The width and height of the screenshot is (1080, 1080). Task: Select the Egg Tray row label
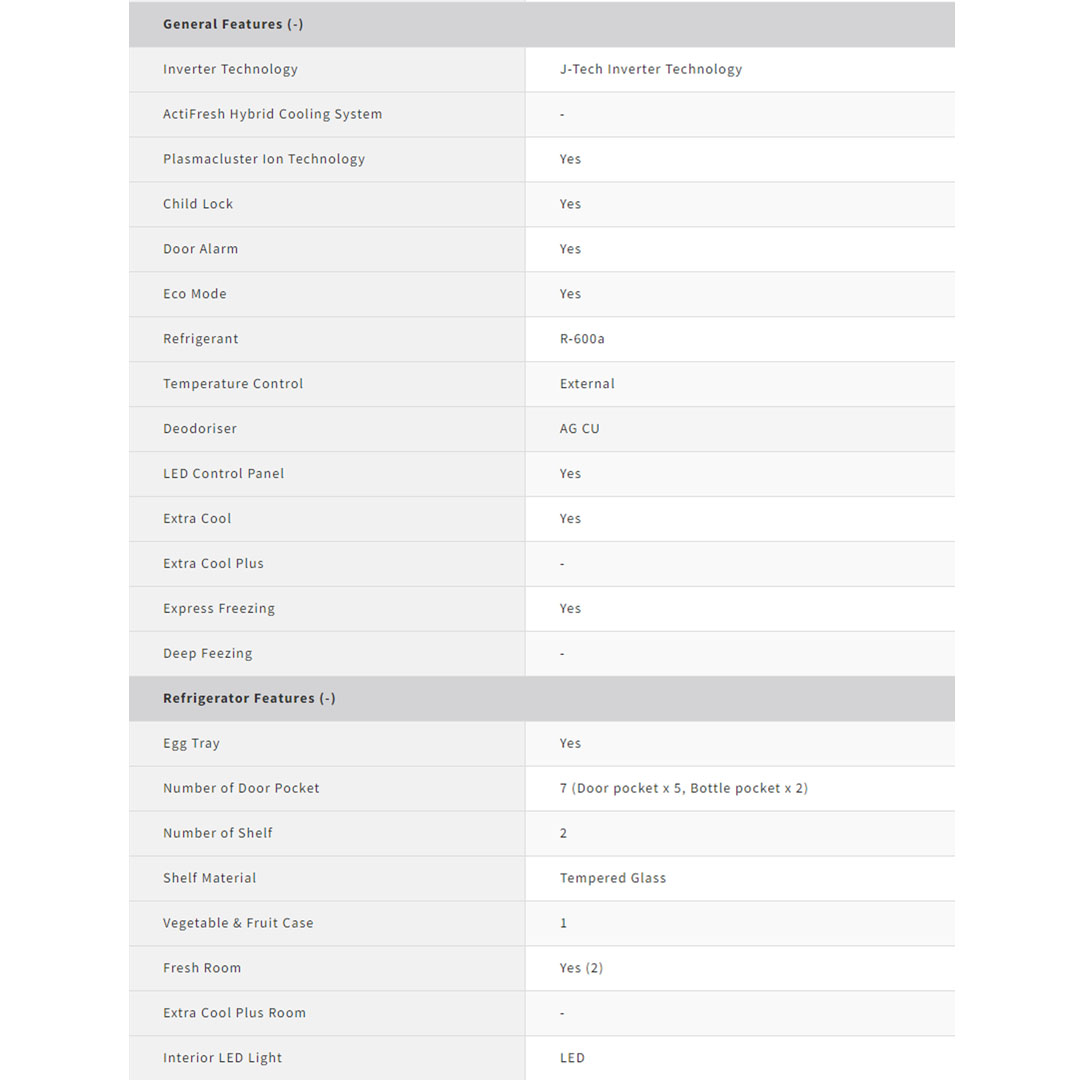click(191, 744)
